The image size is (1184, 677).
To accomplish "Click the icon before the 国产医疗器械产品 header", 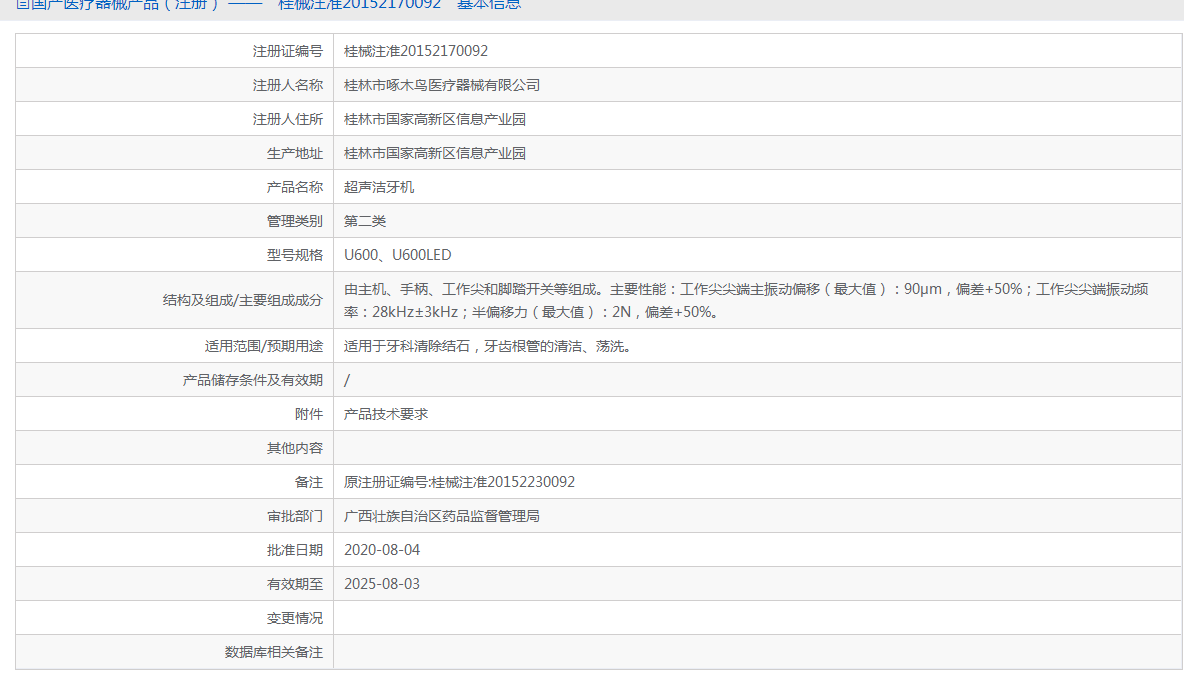I will pos(22,4).
